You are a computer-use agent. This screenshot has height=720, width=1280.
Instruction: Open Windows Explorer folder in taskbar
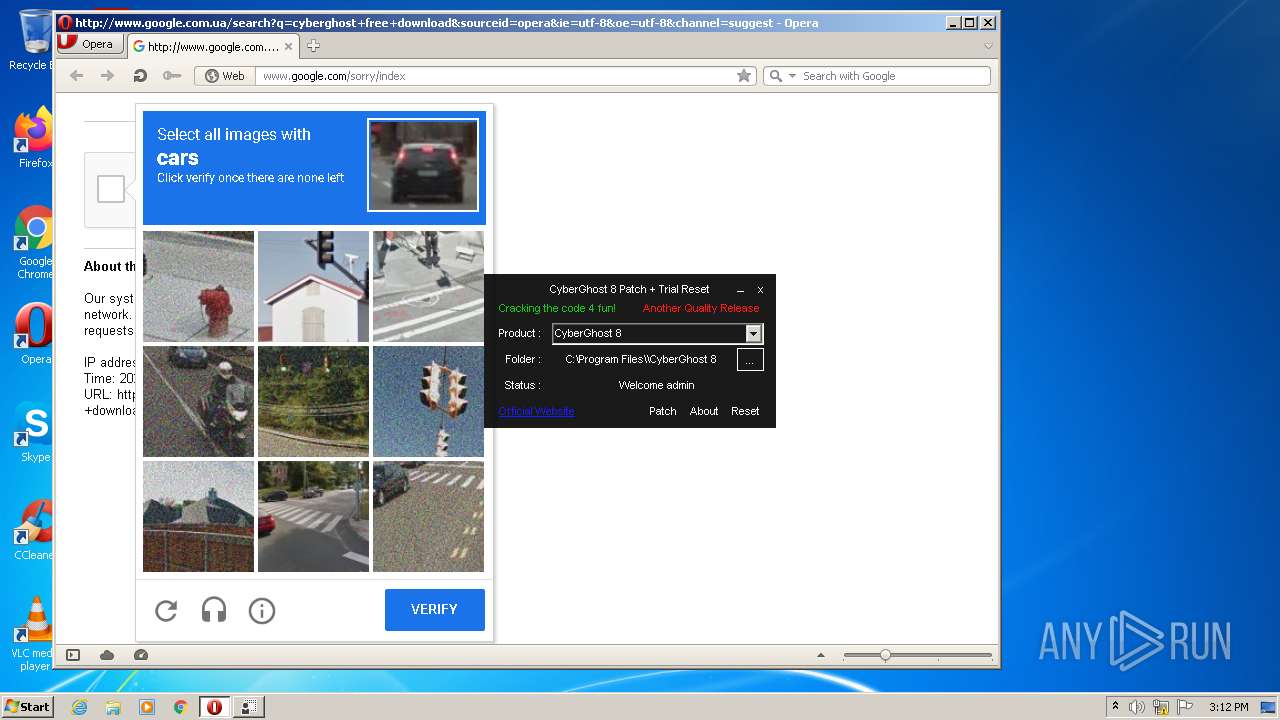113,707
